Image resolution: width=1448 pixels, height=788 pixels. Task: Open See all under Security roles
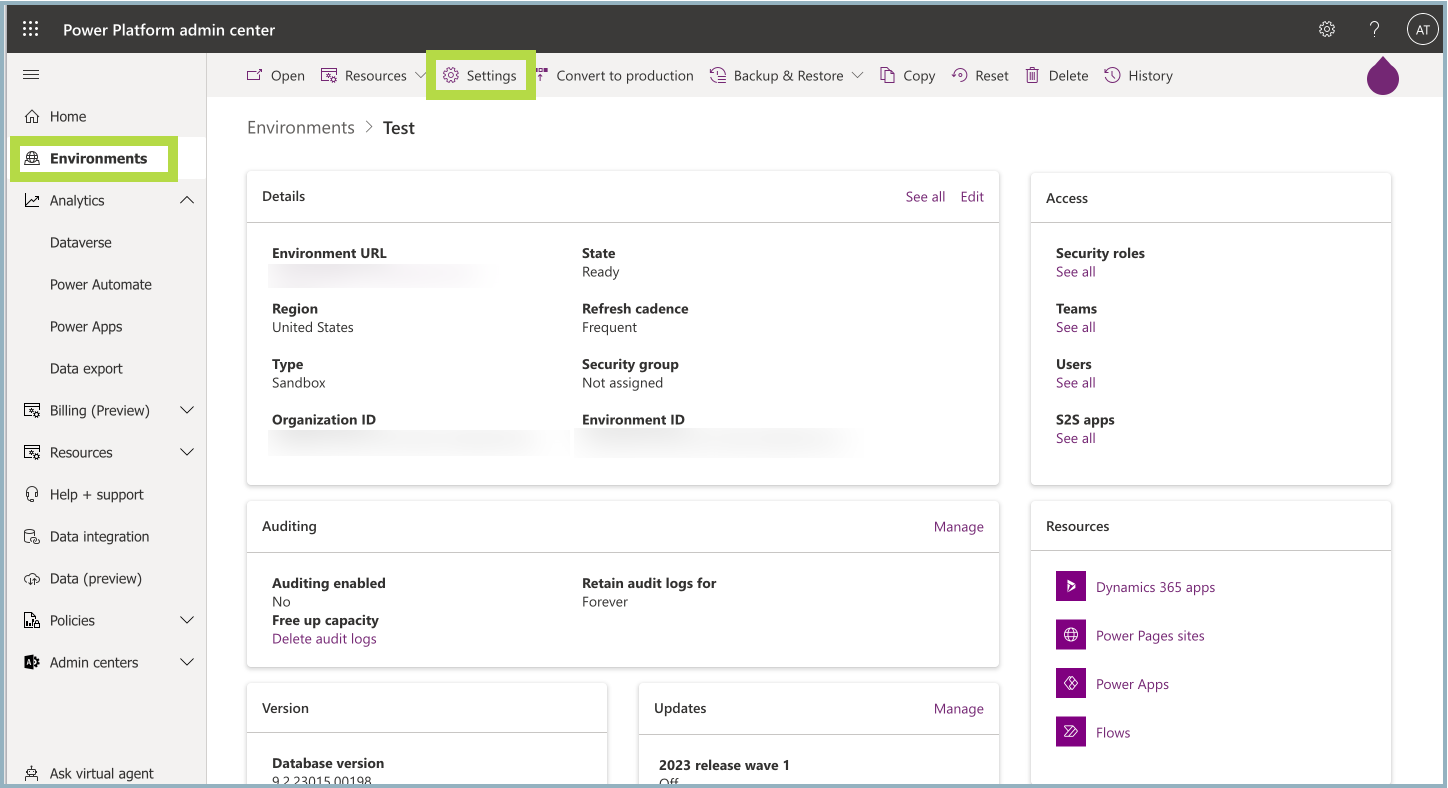coord(1076,272)
